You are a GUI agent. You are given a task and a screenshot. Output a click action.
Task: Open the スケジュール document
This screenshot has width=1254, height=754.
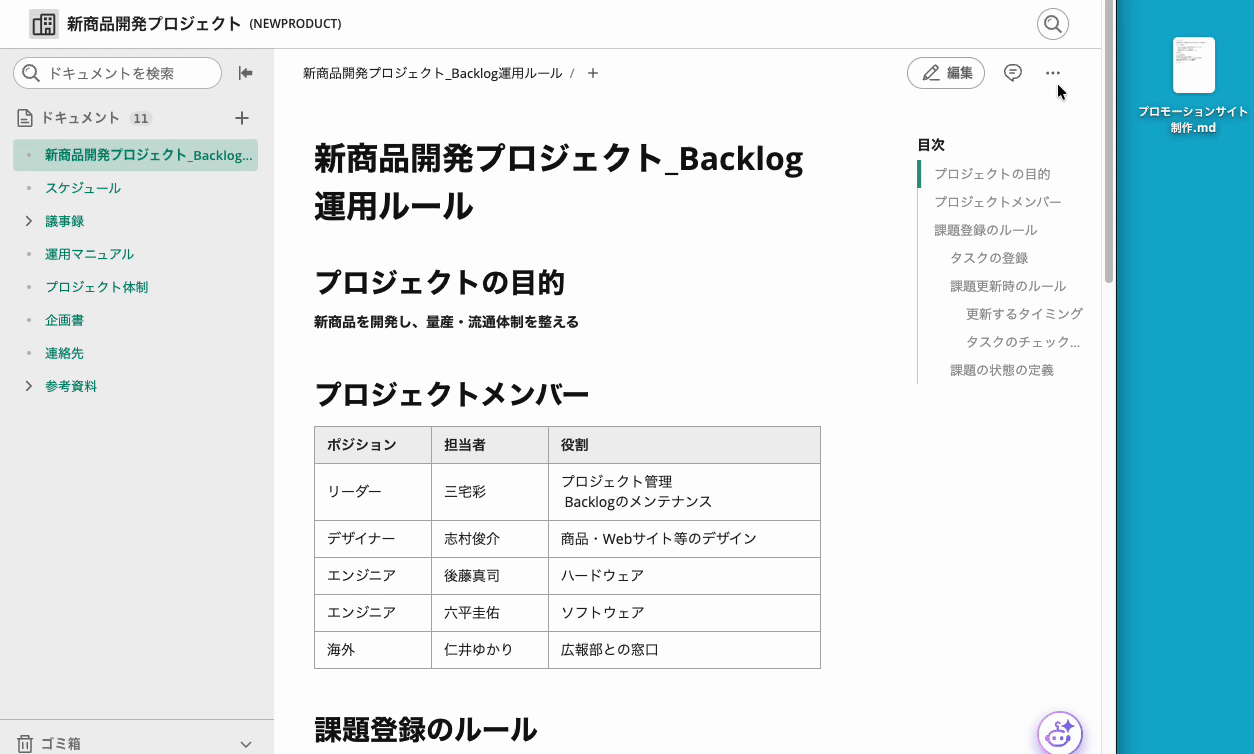pyautogui.click(x=82, y=187)
